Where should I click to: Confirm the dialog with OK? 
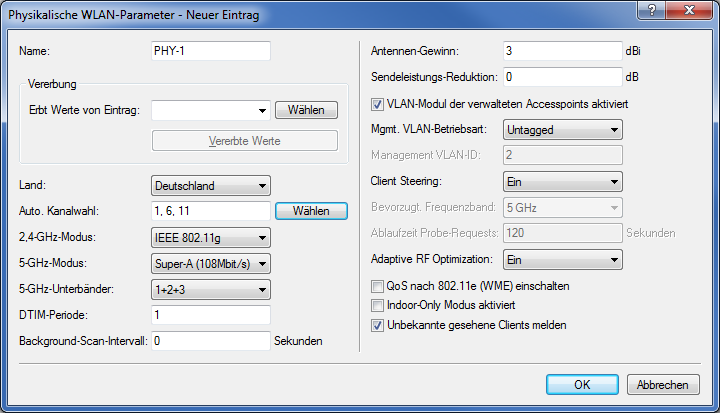[x=582, y=385]
